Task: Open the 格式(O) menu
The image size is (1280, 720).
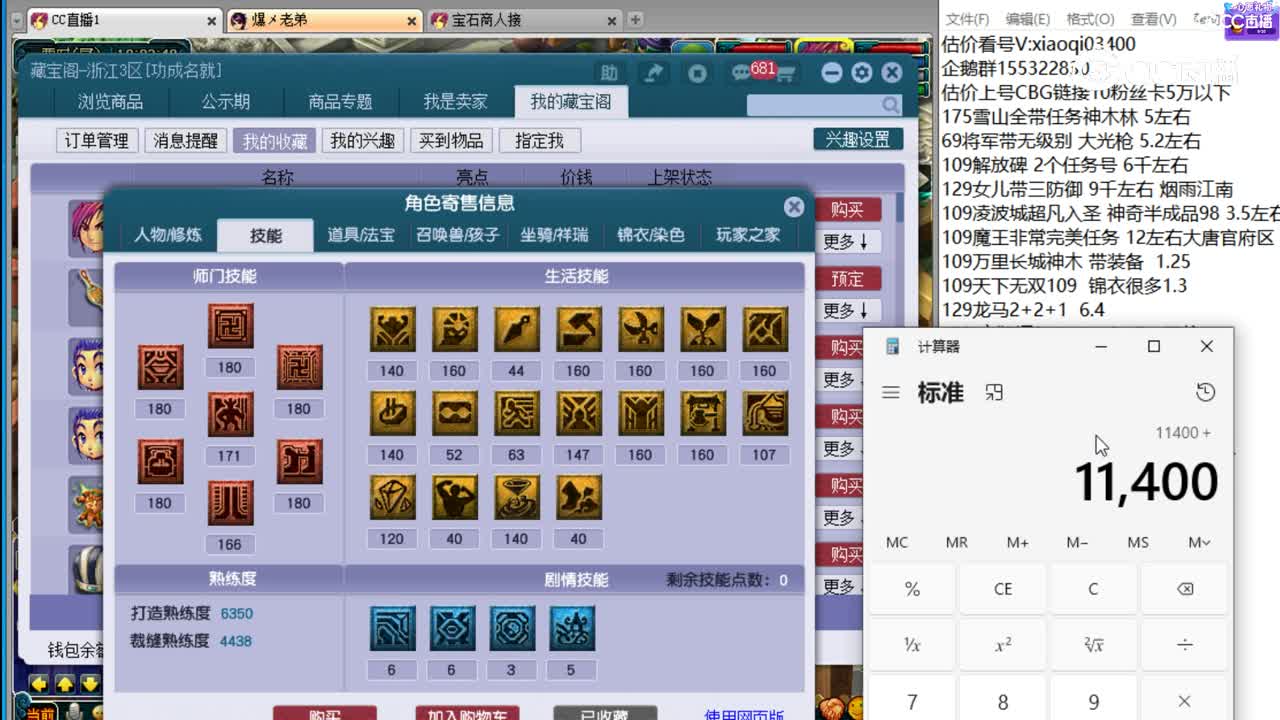Action: point(1090,18)
